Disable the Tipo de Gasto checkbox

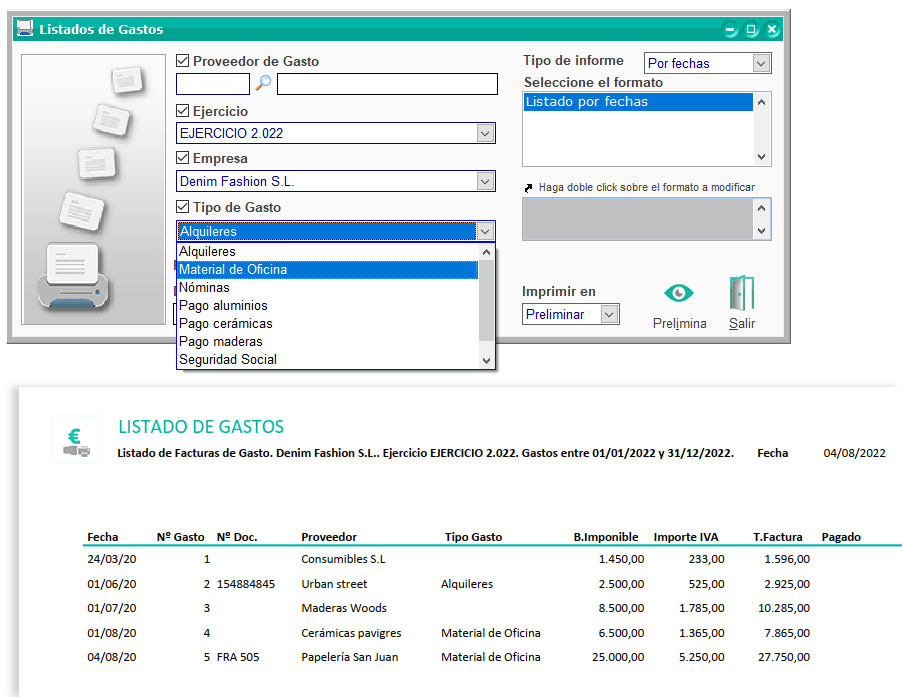pos(182,206)
